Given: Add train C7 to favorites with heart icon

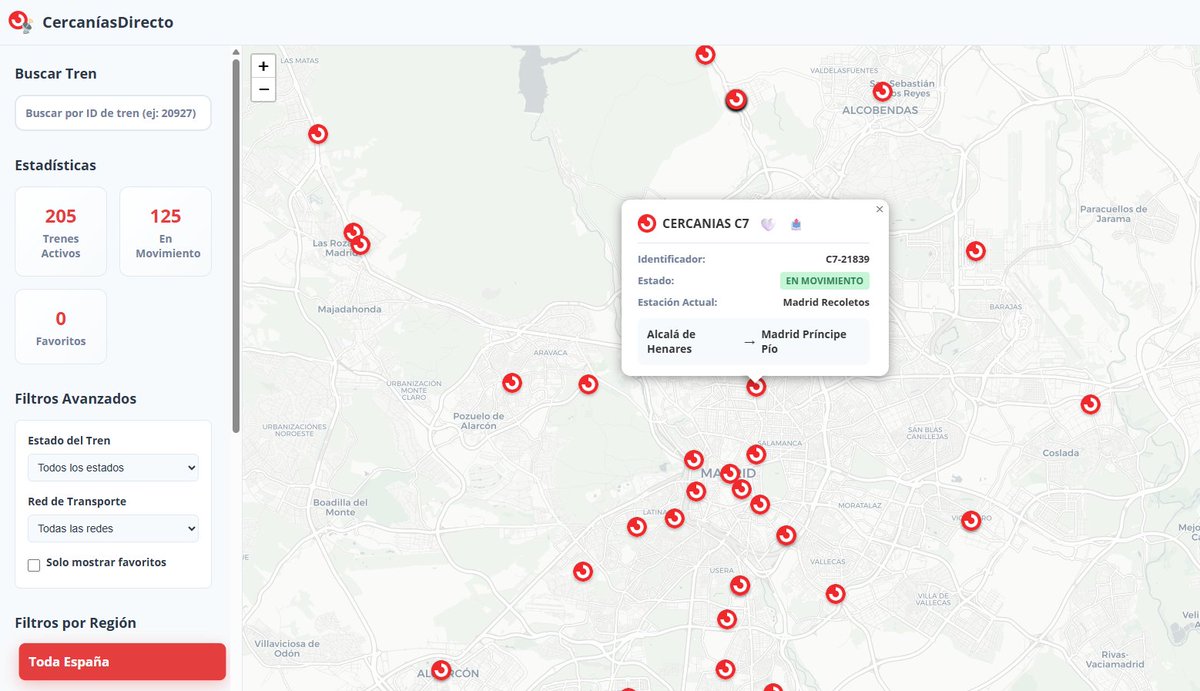Looking at the screenshot, I should [768, 224].
